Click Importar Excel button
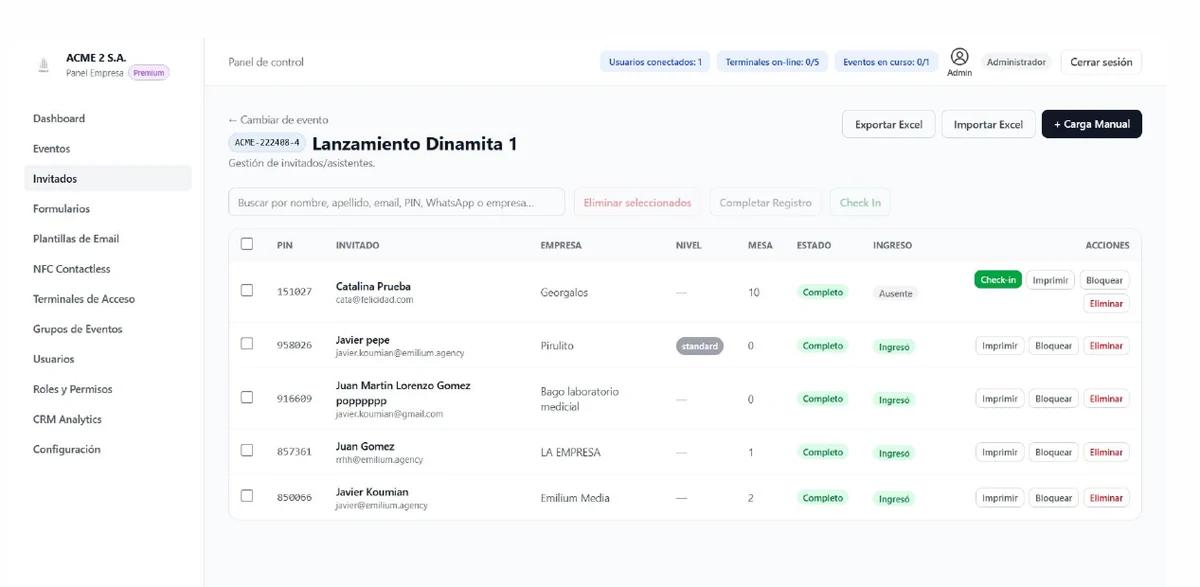 [988, 124]
